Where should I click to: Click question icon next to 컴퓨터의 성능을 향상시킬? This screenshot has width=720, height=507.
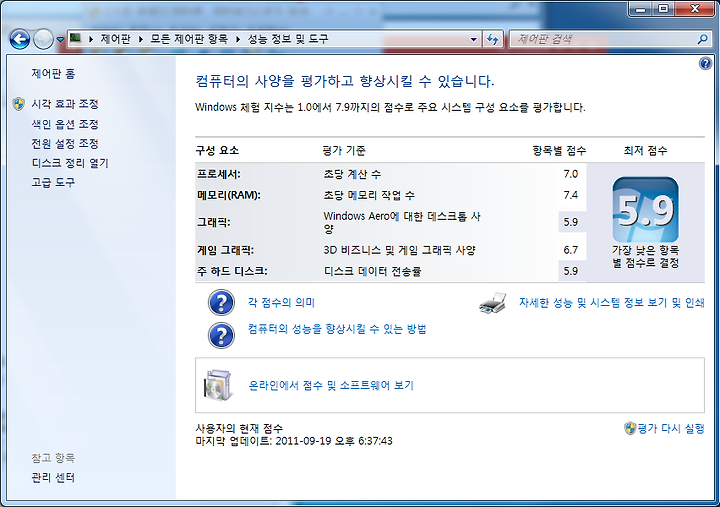(x=221, y=335)
